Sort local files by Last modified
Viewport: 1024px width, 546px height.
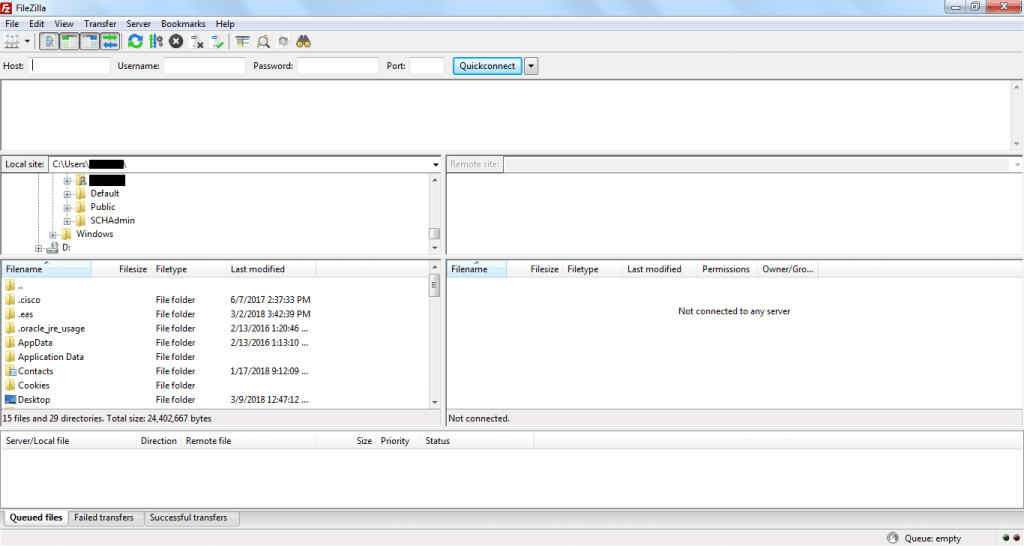(271, 269)
